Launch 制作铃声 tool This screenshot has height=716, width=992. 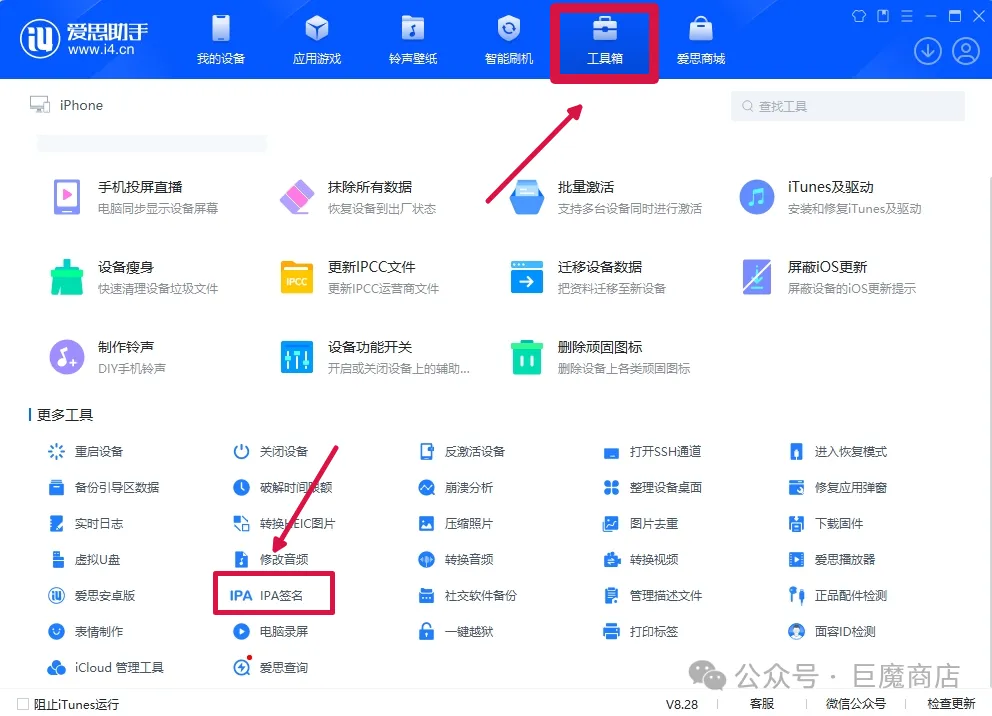coord(108,357)
